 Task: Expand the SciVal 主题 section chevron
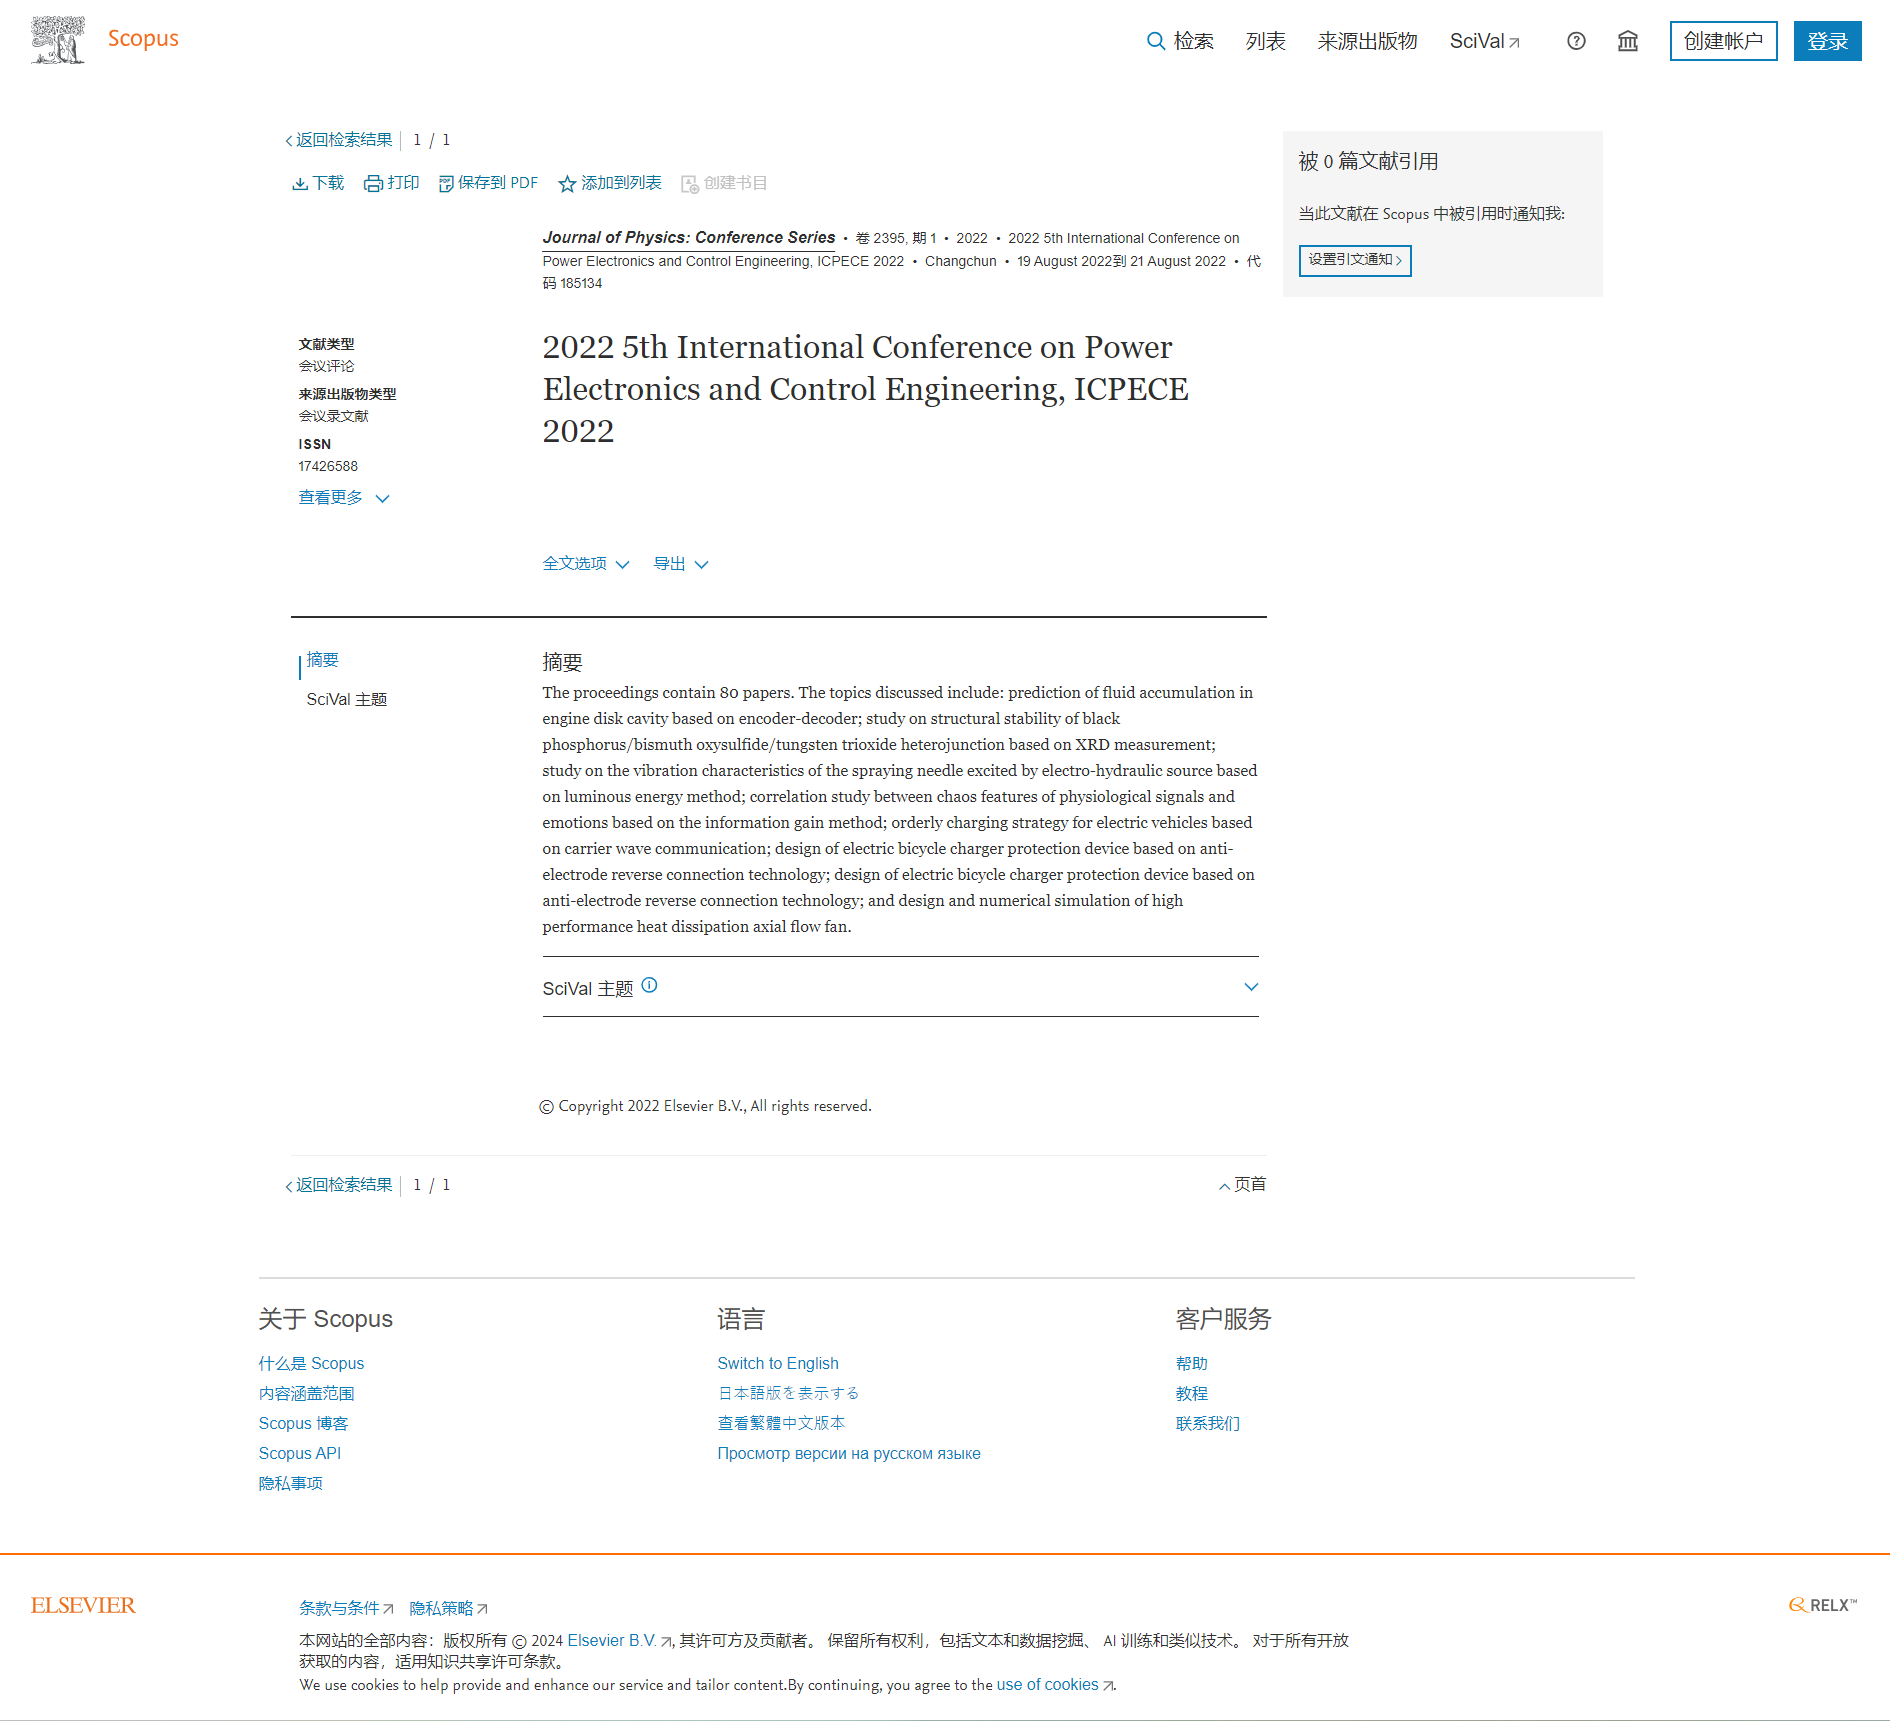coord(1251,987)
